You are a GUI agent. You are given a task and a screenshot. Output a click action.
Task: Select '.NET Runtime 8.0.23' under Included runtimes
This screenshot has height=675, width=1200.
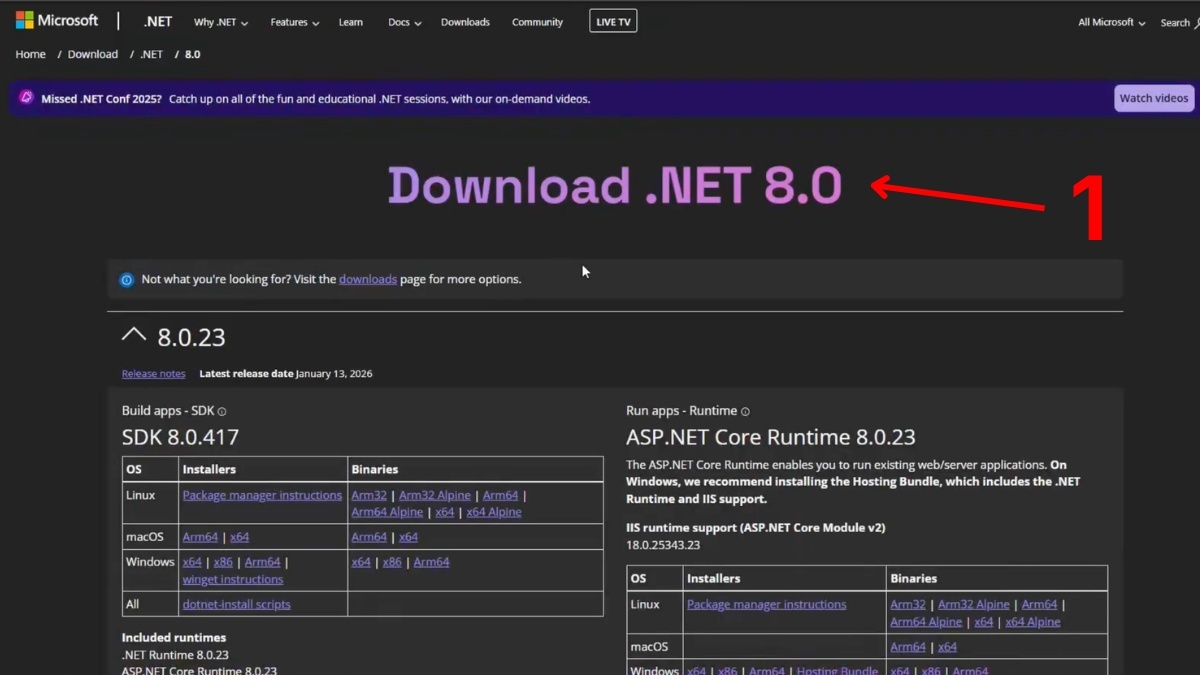tap(175, 655)
